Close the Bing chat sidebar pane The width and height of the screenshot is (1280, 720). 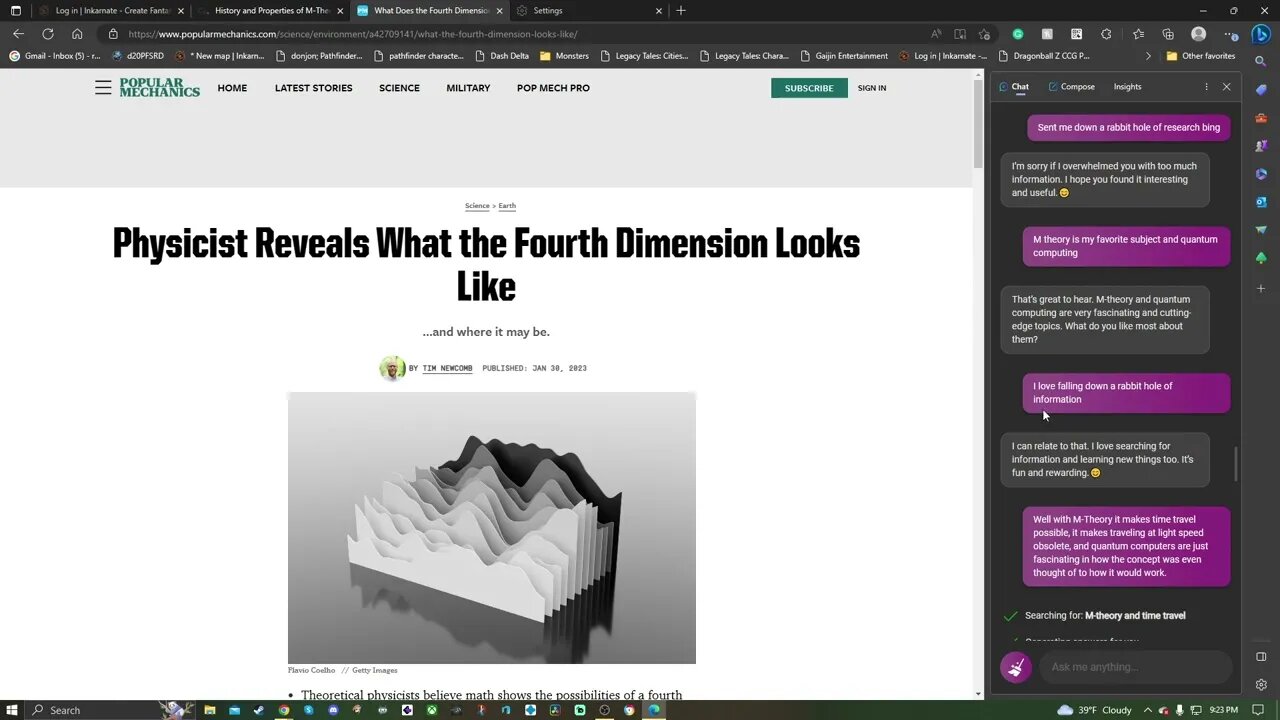[x=1227, y=87]
